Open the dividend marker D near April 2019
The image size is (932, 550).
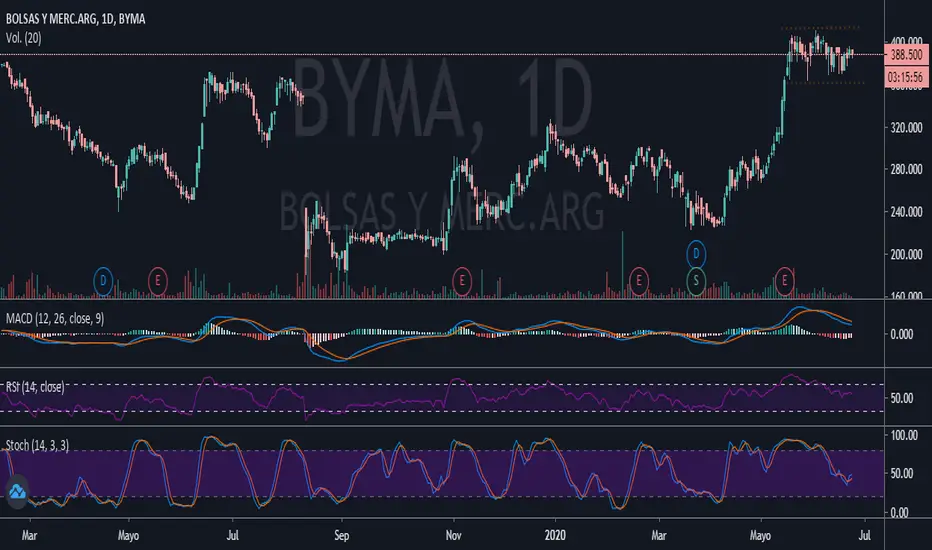click(x=103, y=281)
